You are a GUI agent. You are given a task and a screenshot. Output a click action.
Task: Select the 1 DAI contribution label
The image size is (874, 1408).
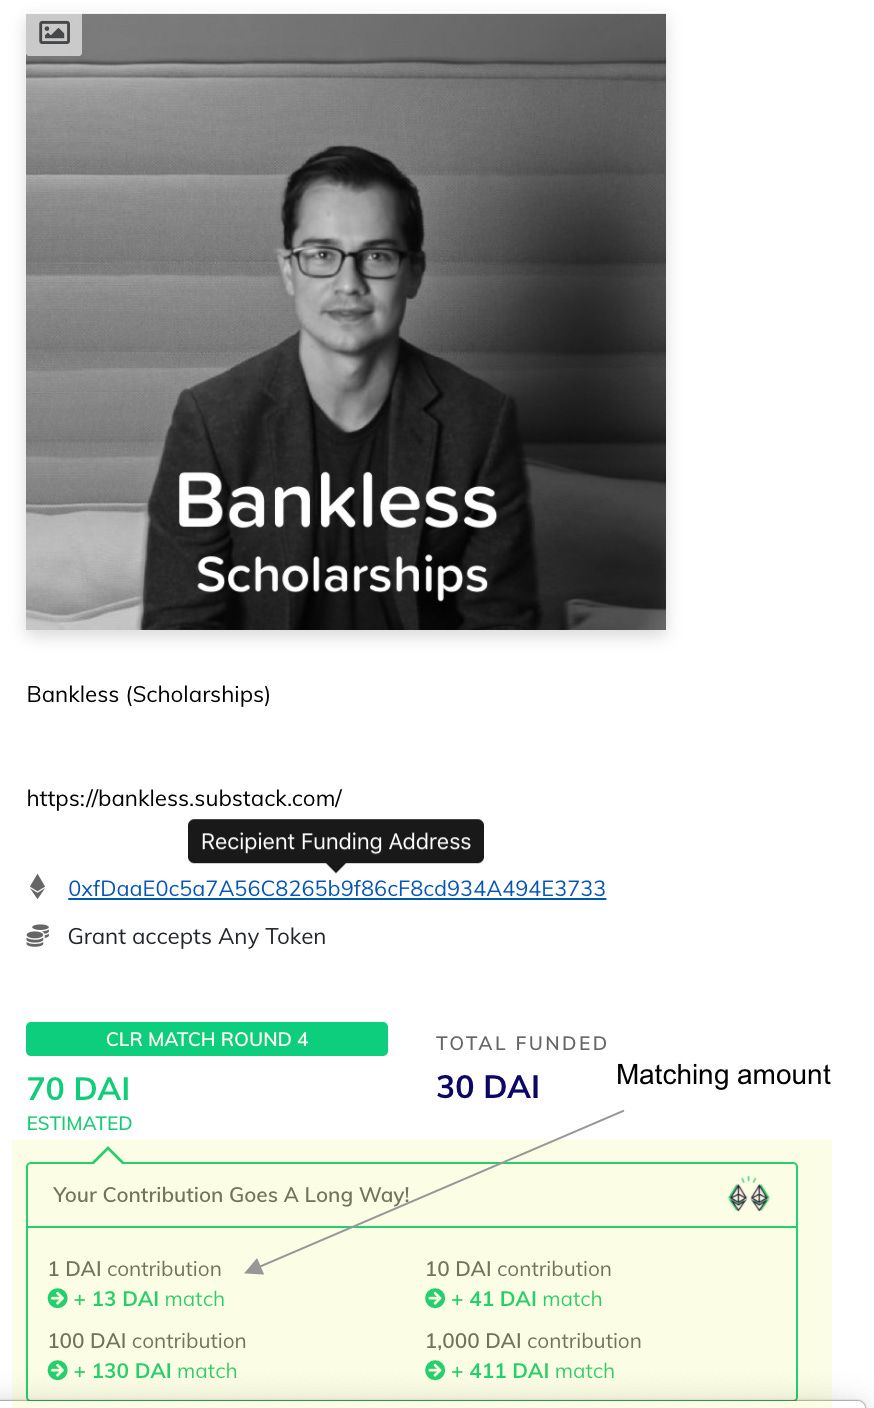[134, 1269]
